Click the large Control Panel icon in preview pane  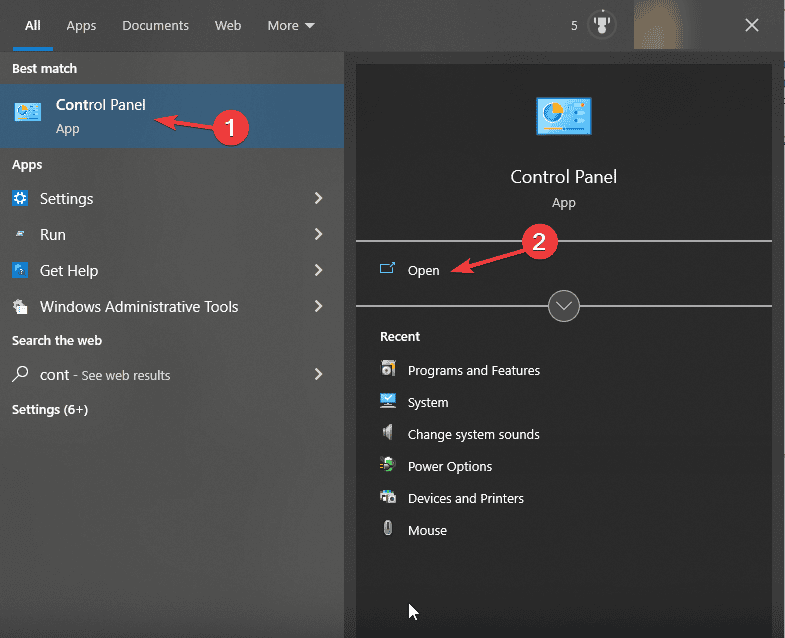[x=563, y=116]
